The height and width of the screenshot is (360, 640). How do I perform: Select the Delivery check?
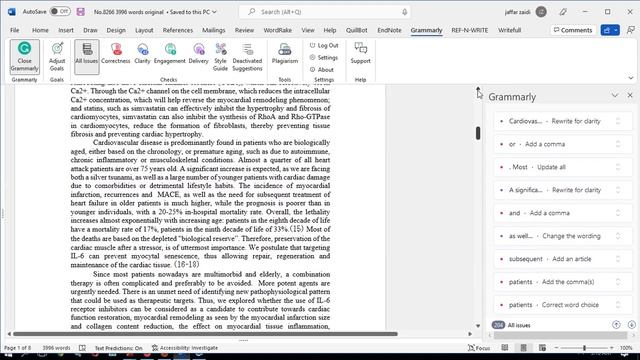(198, 54)
